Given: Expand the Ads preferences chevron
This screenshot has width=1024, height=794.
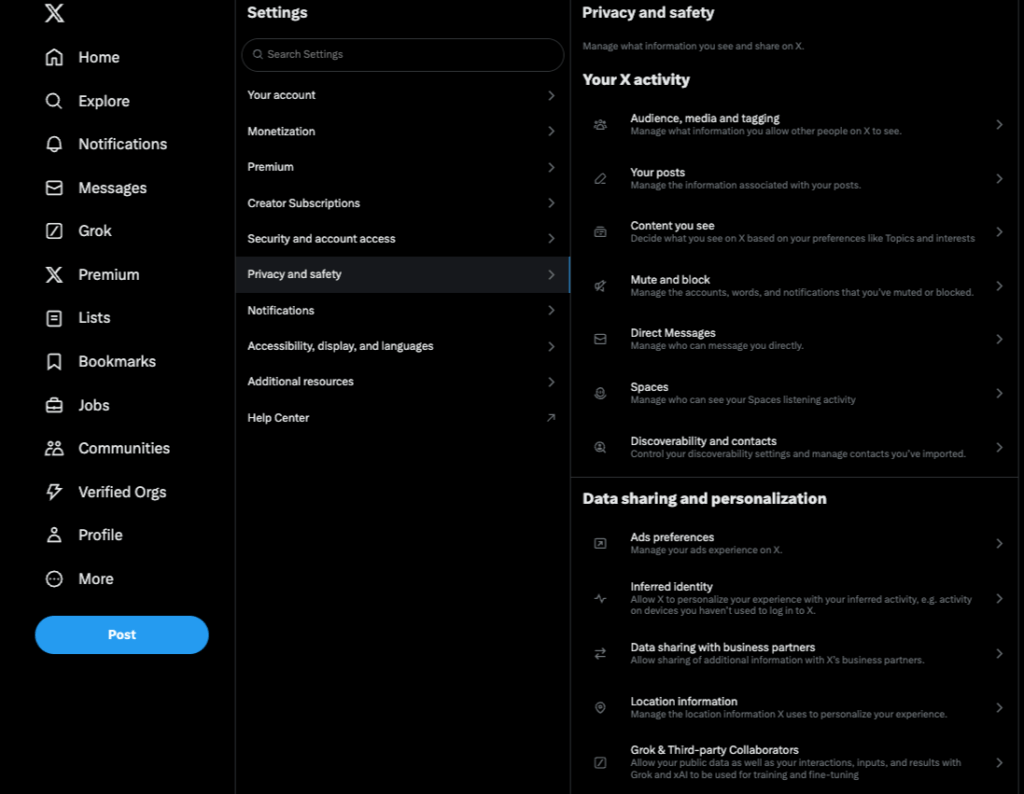Looking at the screenshot, I should 999,544.
